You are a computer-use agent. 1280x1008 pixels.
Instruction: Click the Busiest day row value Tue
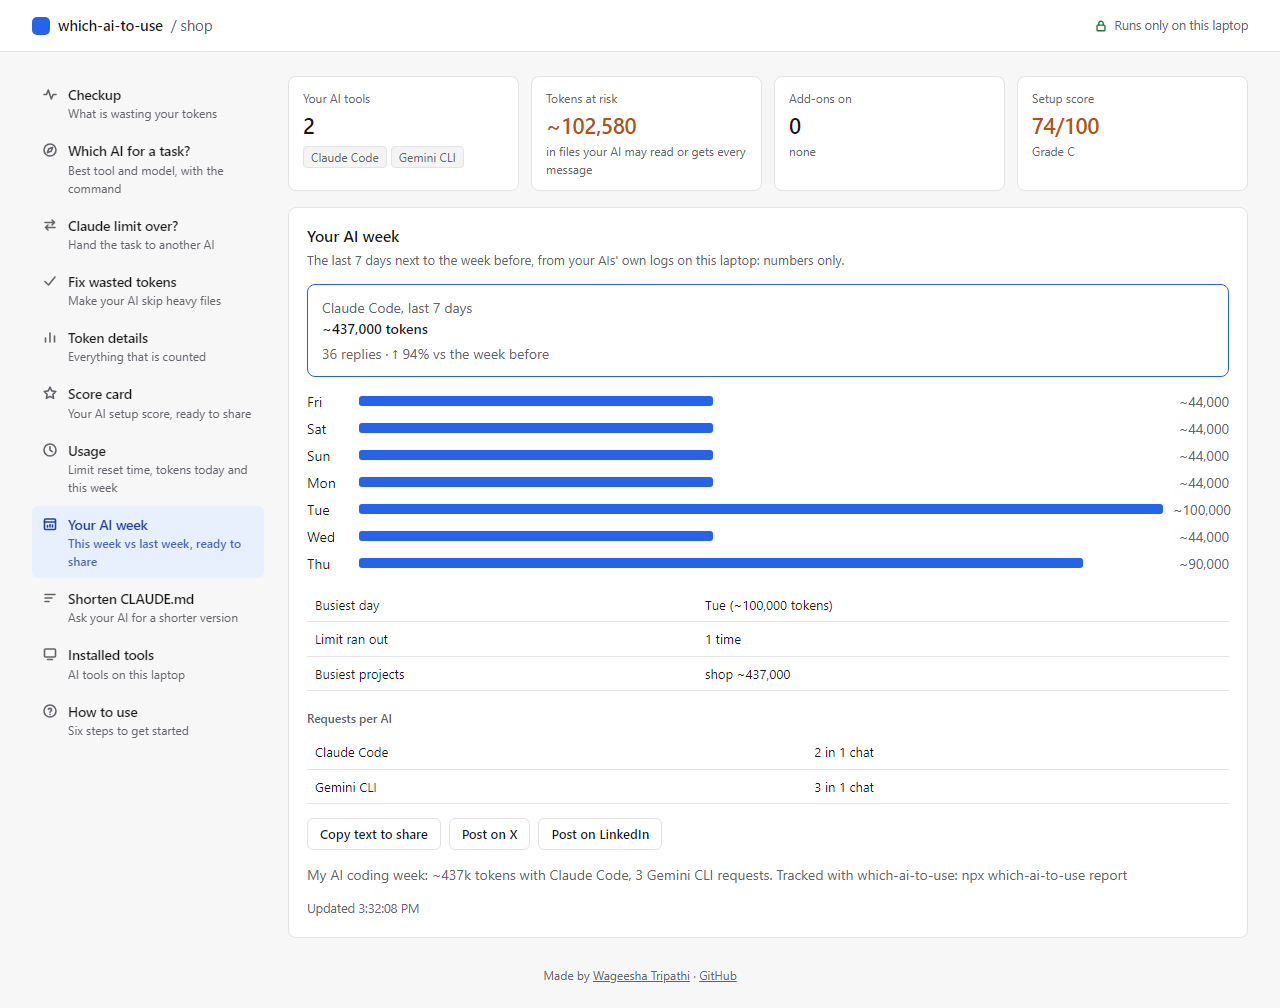pyautogui.click(x=768, y=605)
